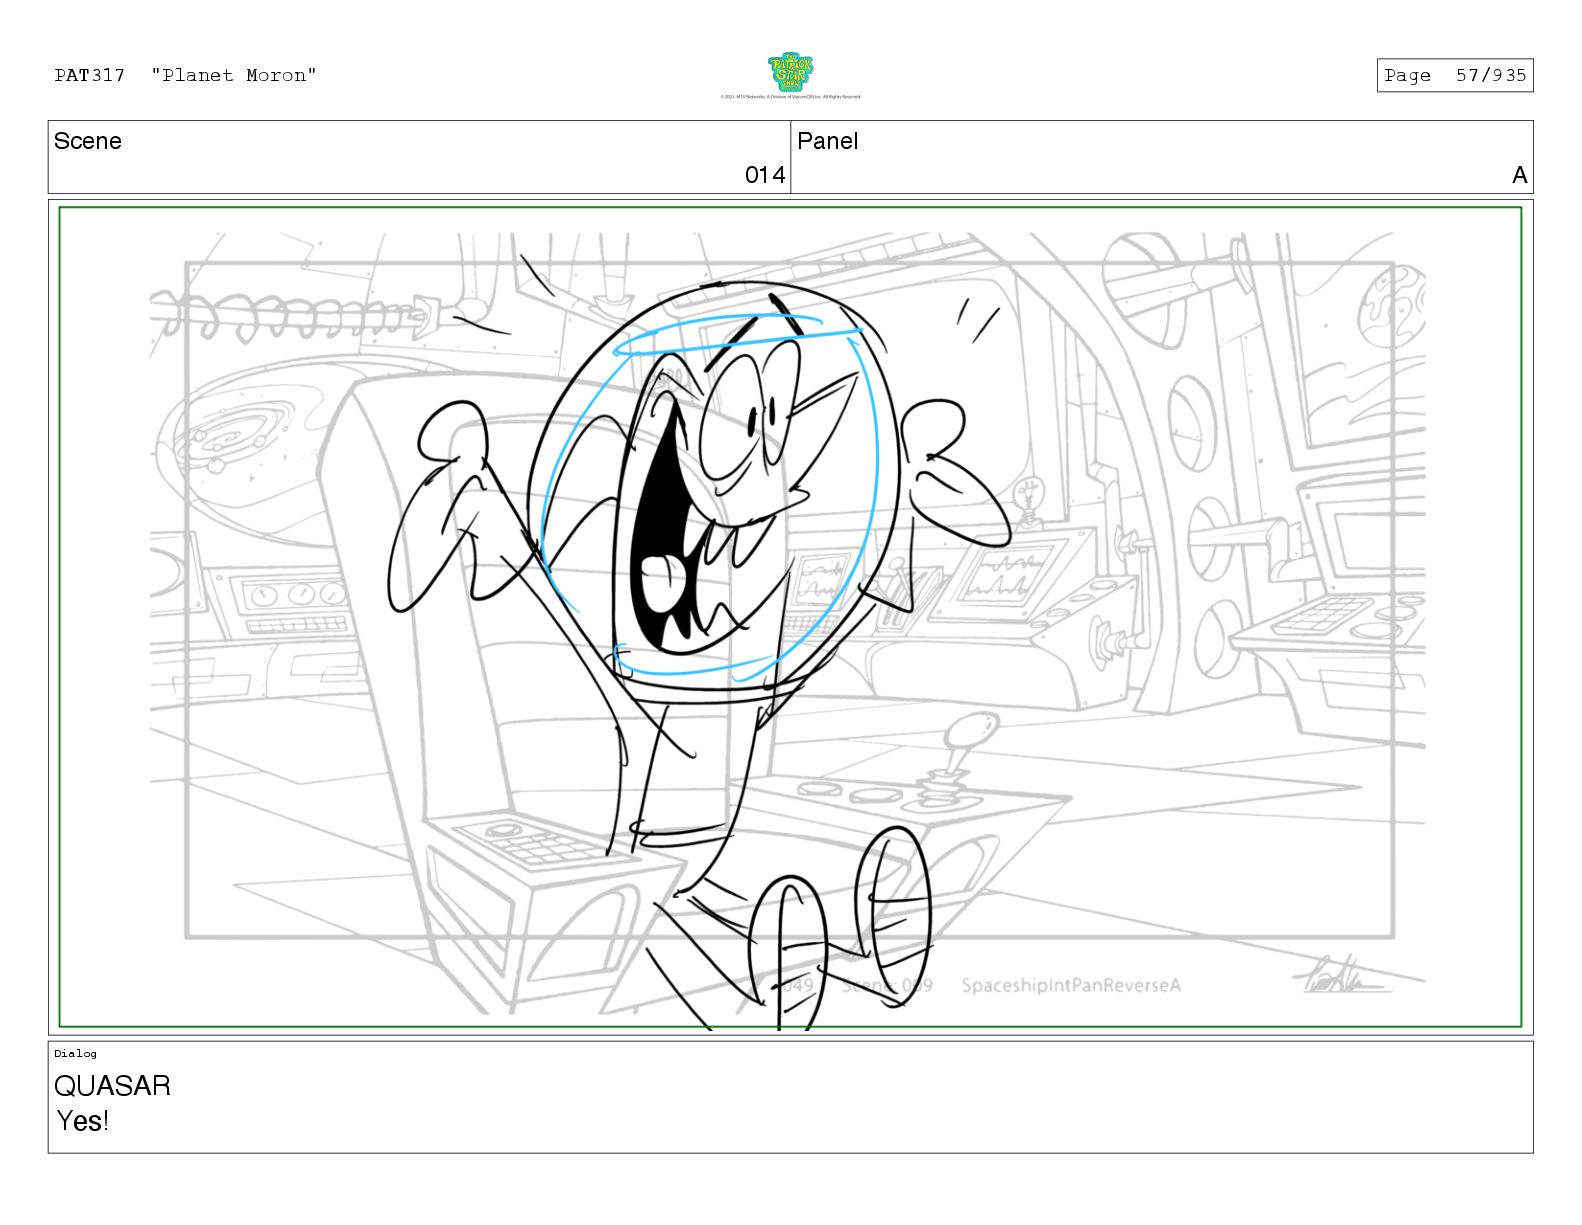Click the 'QUASAR' character name

112,1086
